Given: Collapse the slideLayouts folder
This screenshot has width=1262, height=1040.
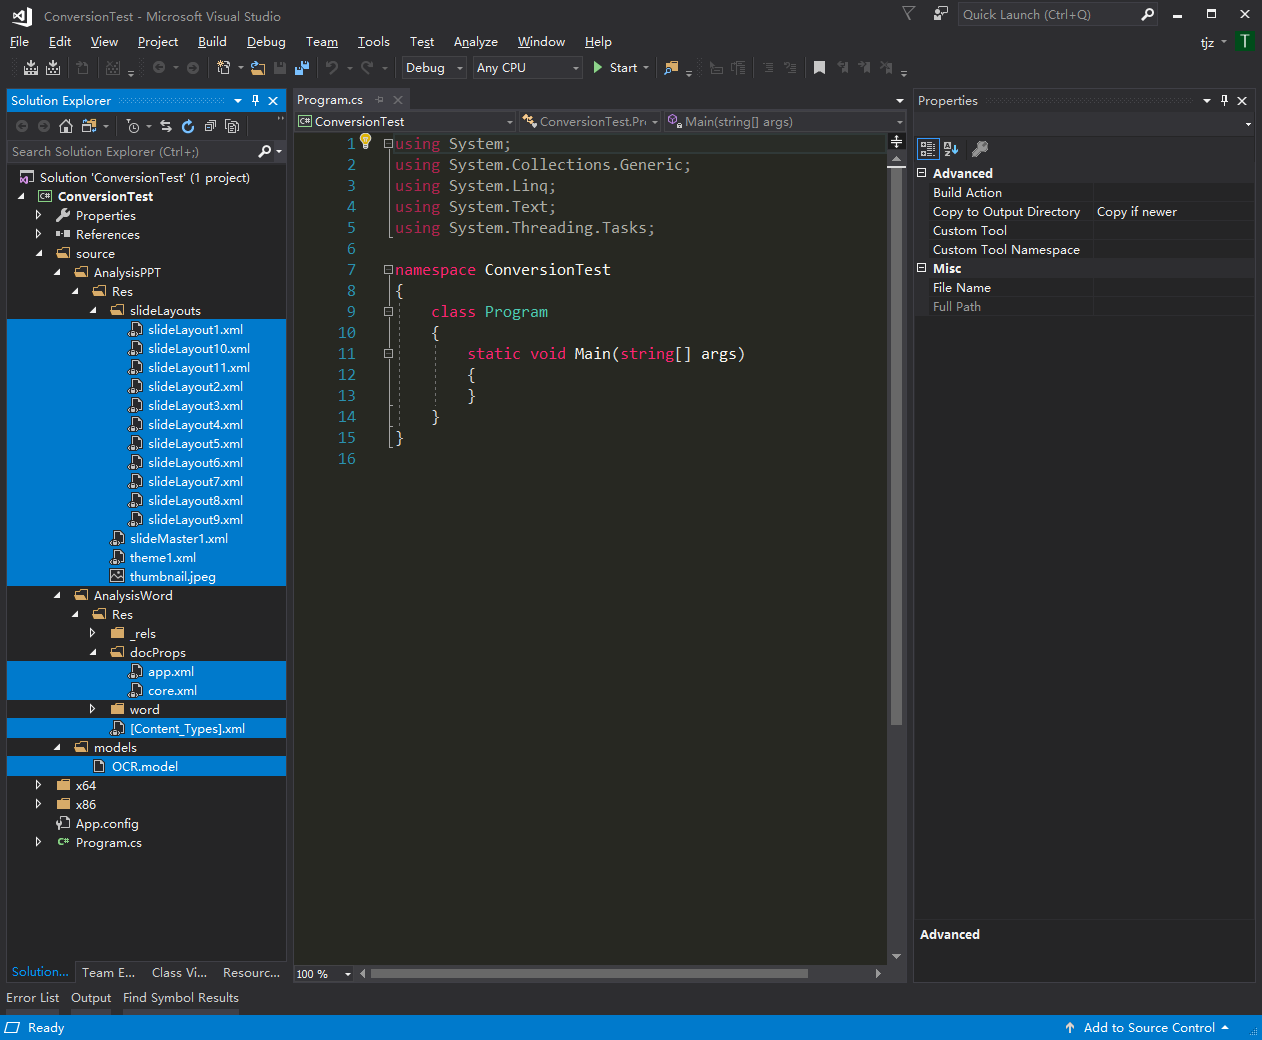Looking at the screenshot, I should click(93, 310).
